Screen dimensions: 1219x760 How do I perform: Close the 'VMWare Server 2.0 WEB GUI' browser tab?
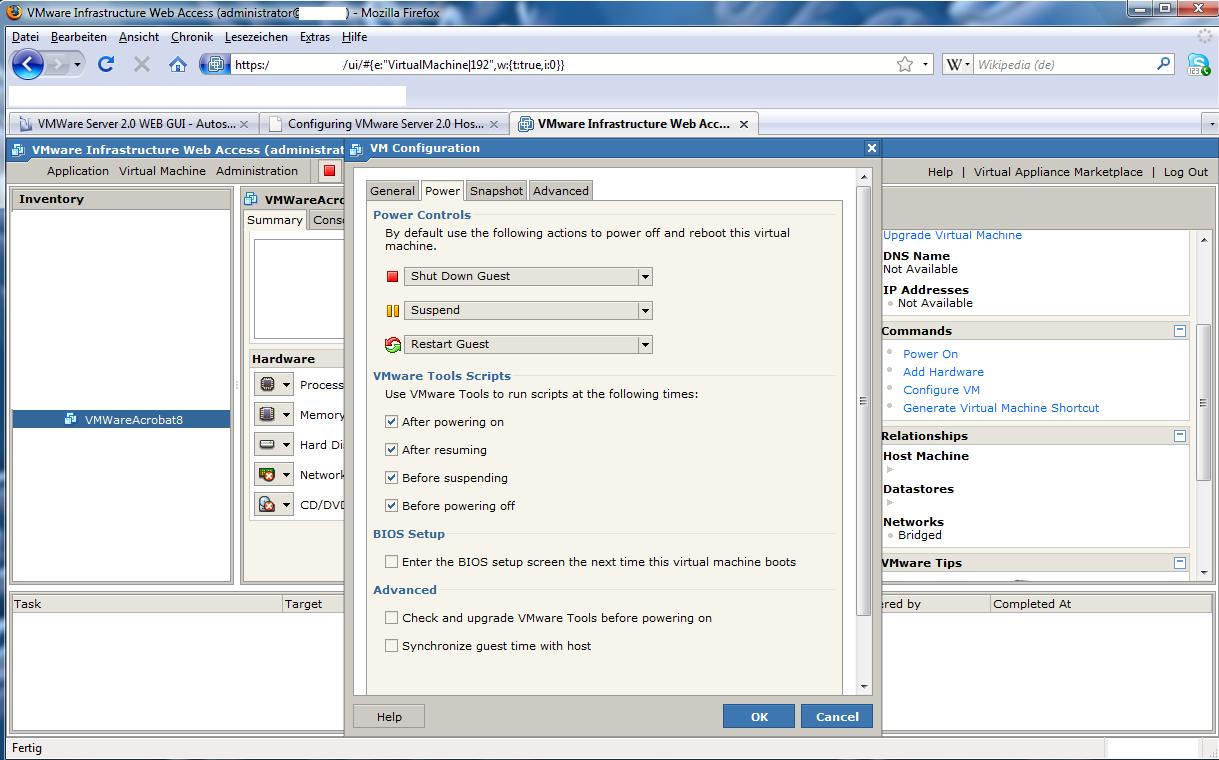[243, 124]
